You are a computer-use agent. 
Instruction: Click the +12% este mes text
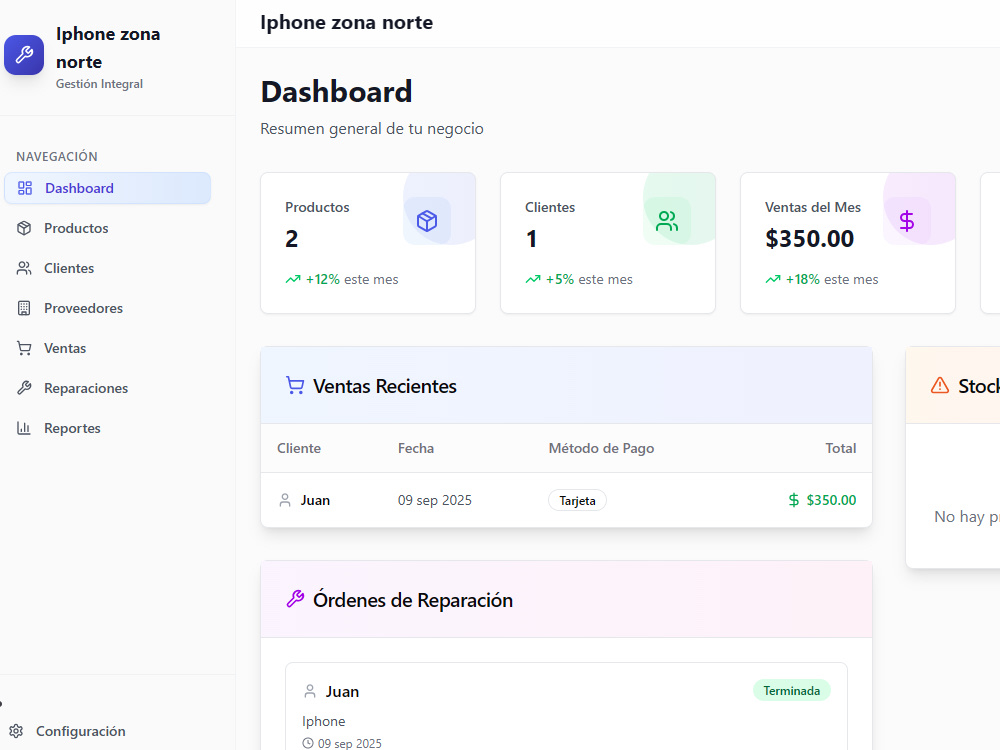tap(352, 279)
